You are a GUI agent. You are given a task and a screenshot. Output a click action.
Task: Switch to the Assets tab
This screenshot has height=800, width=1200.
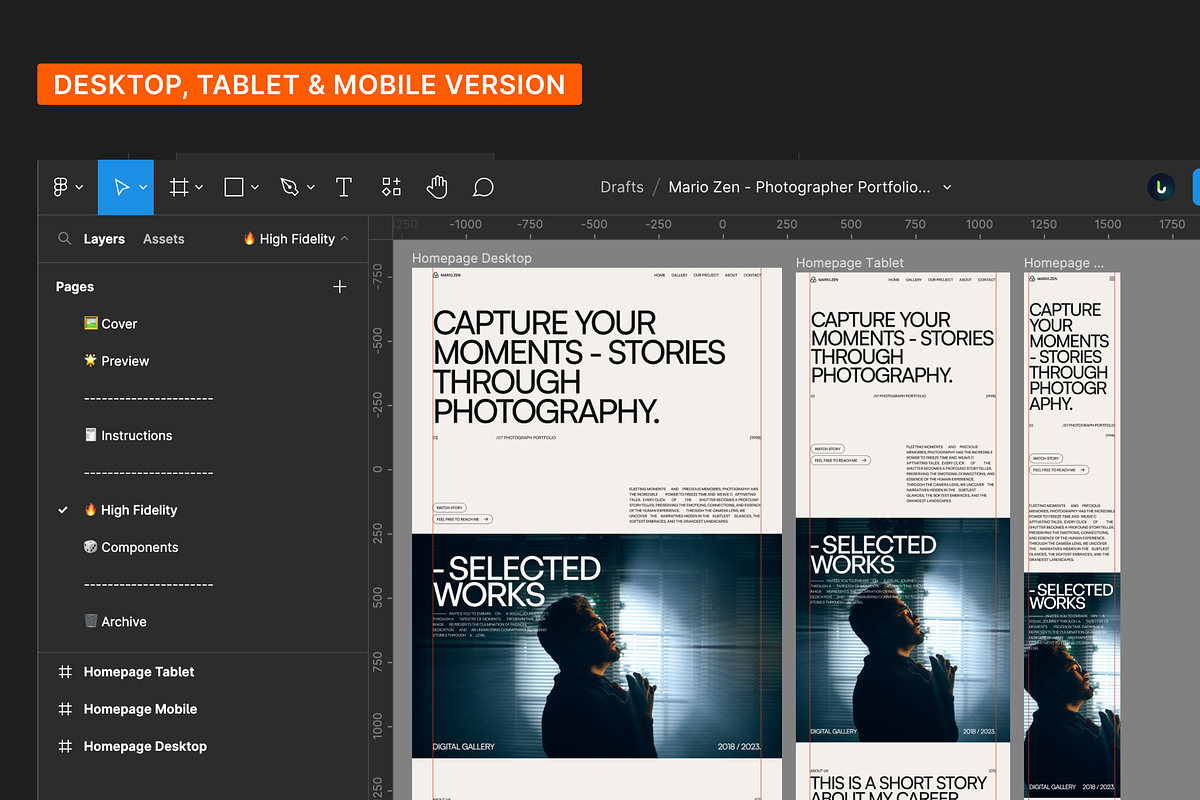point(164,239)
